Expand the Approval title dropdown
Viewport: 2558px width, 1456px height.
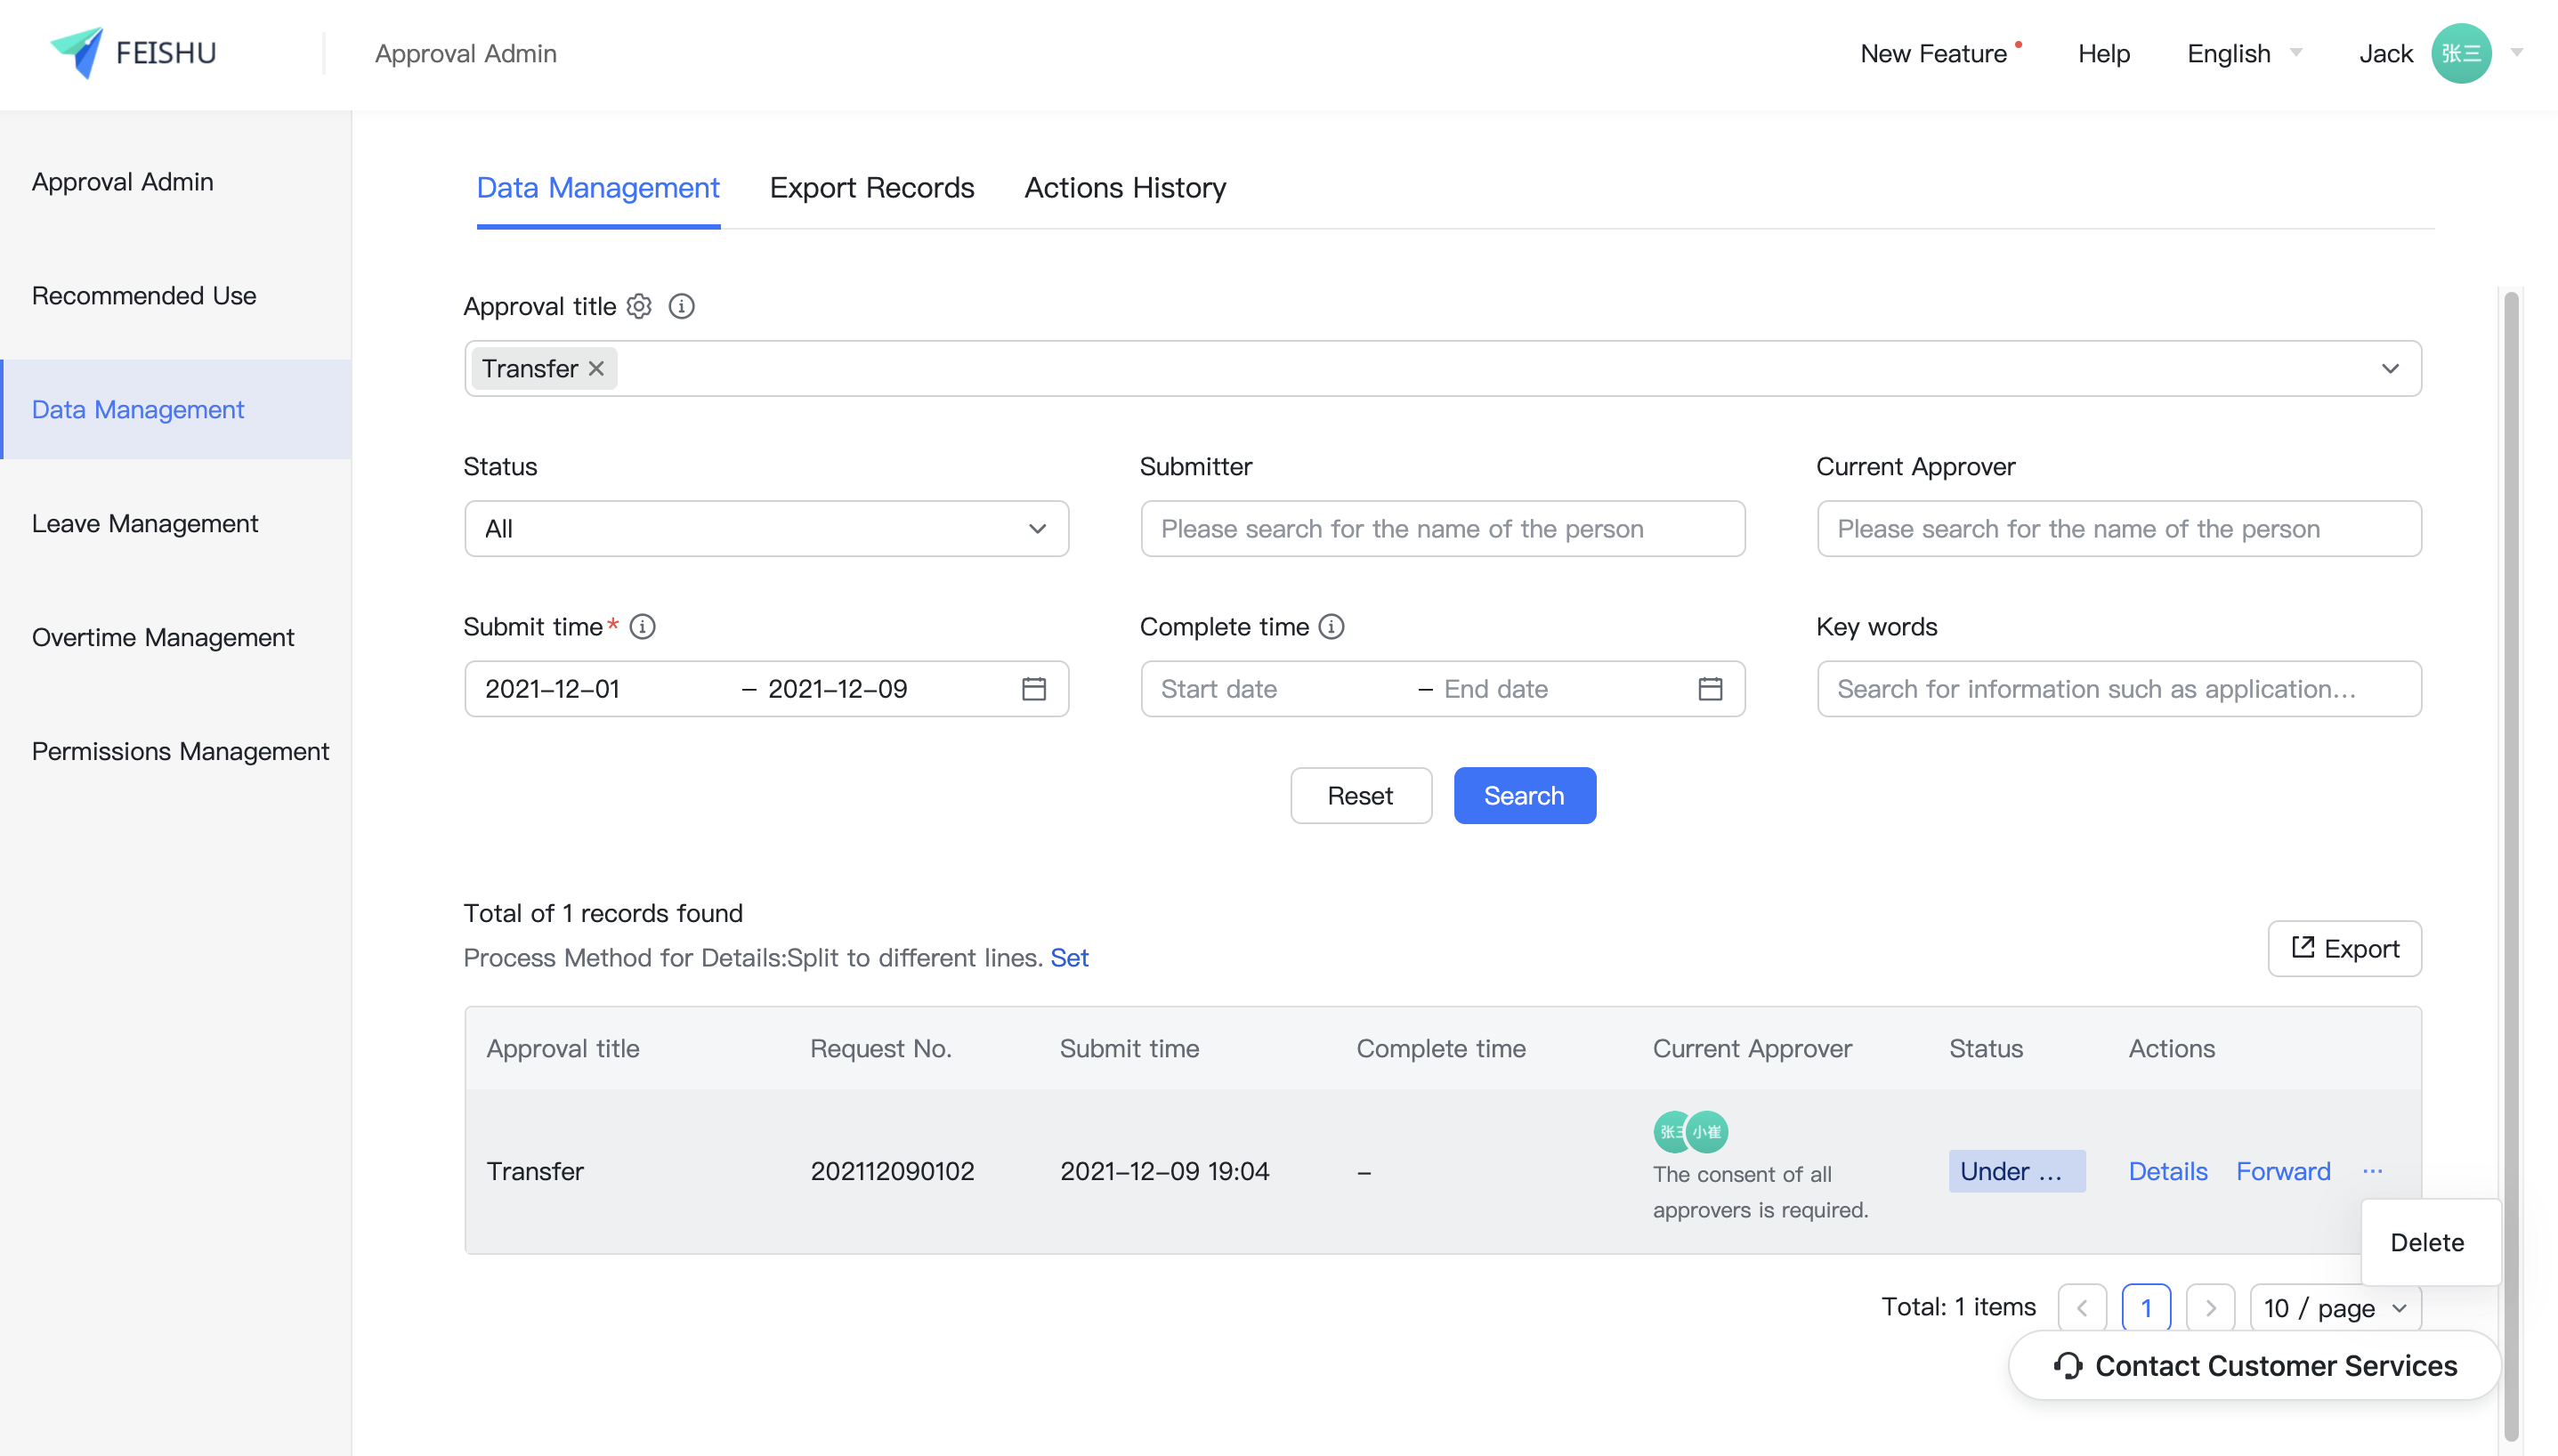(2389, 369)
